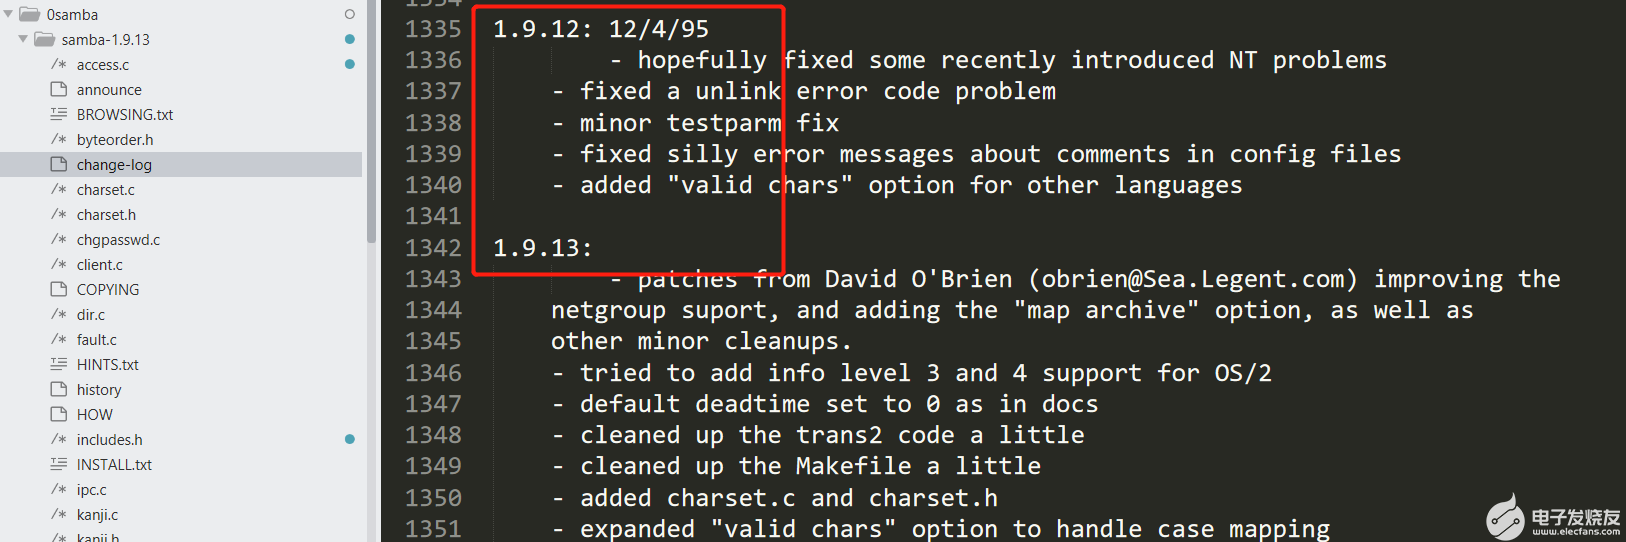1626x542 pixels.
Task: Click the HINTS.txt text file icon
Action: pos(59,364)
